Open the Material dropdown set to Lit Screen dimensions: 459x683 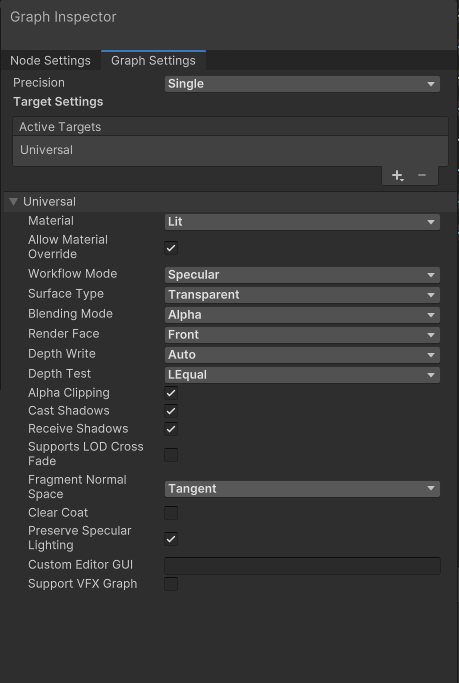pos(302,222)
